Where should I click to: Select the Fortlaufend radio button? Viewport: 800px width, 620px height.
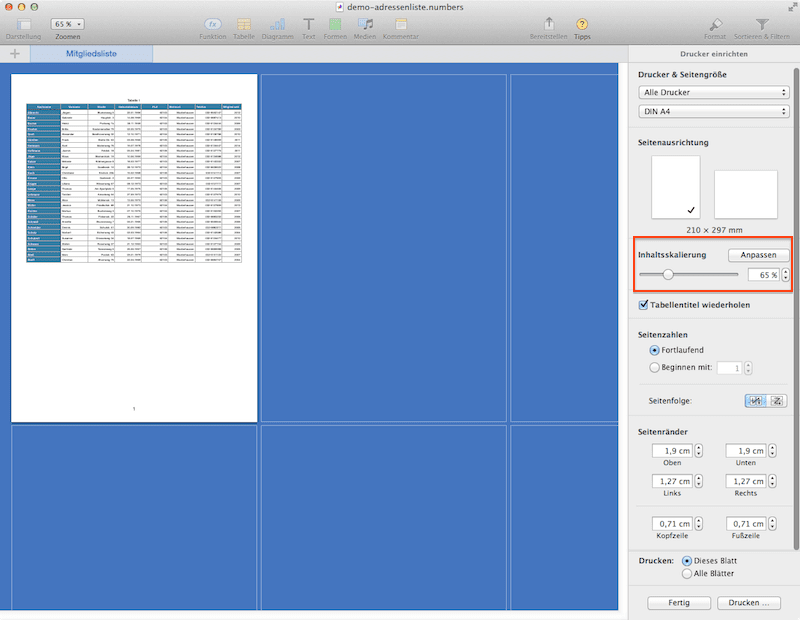[654, 351]
